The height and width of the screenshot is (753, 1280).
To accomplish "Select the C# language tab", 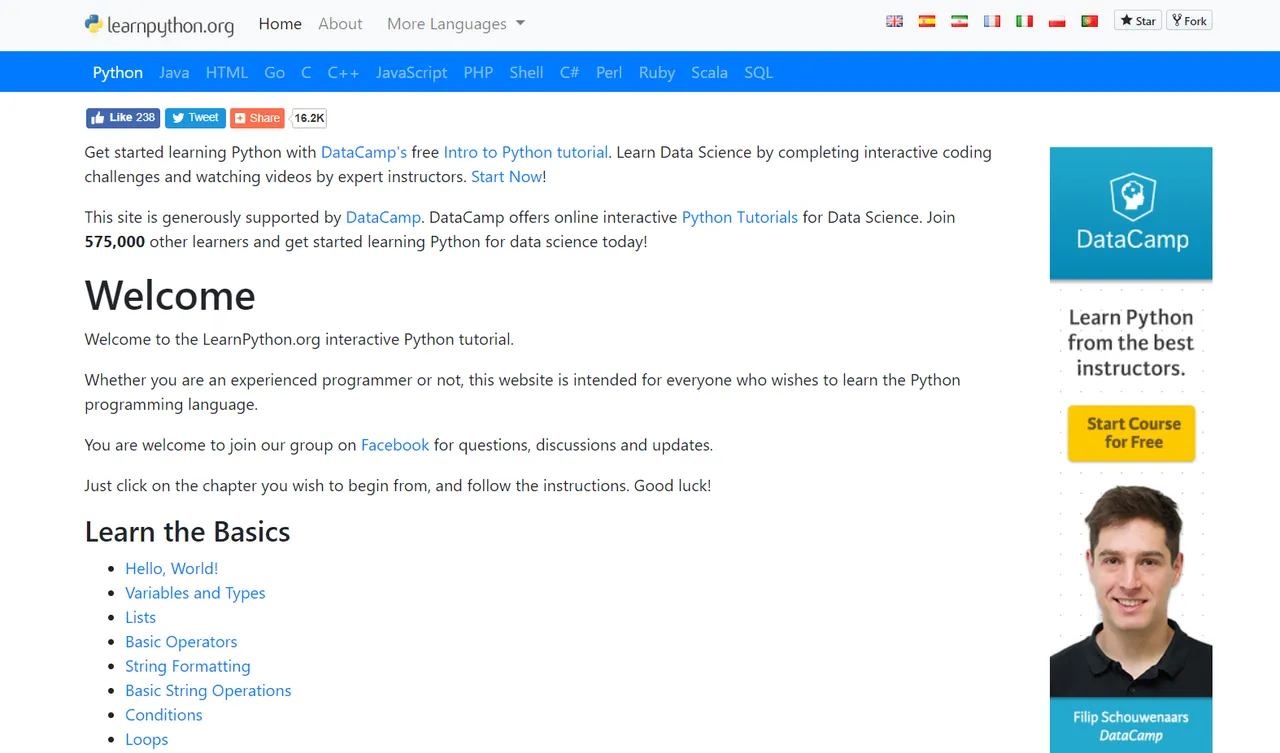I will pyautogui.click(x=570, y=72).
